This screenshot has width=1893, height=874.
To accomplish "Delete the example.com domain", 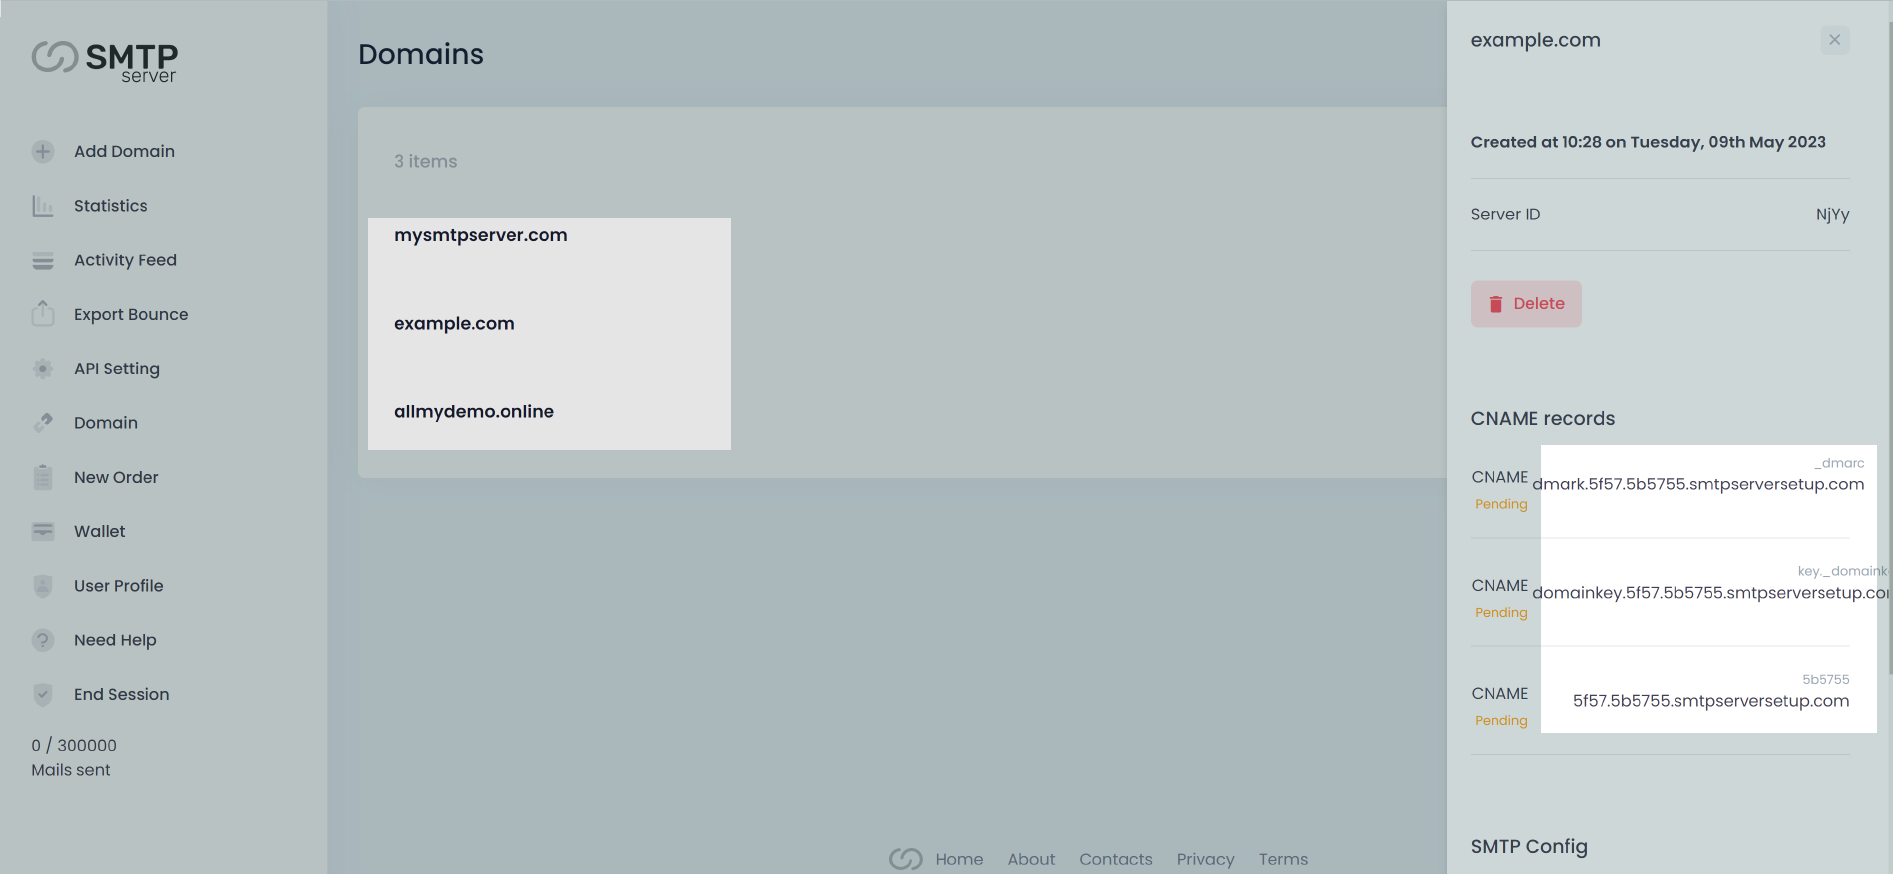I will 1525,304.
